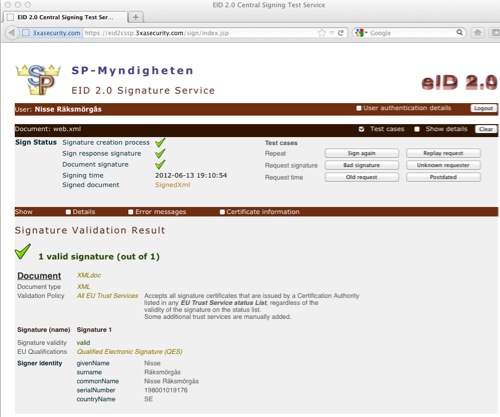
Task: Click the Sign again button
Action: [x=362, y=153]
